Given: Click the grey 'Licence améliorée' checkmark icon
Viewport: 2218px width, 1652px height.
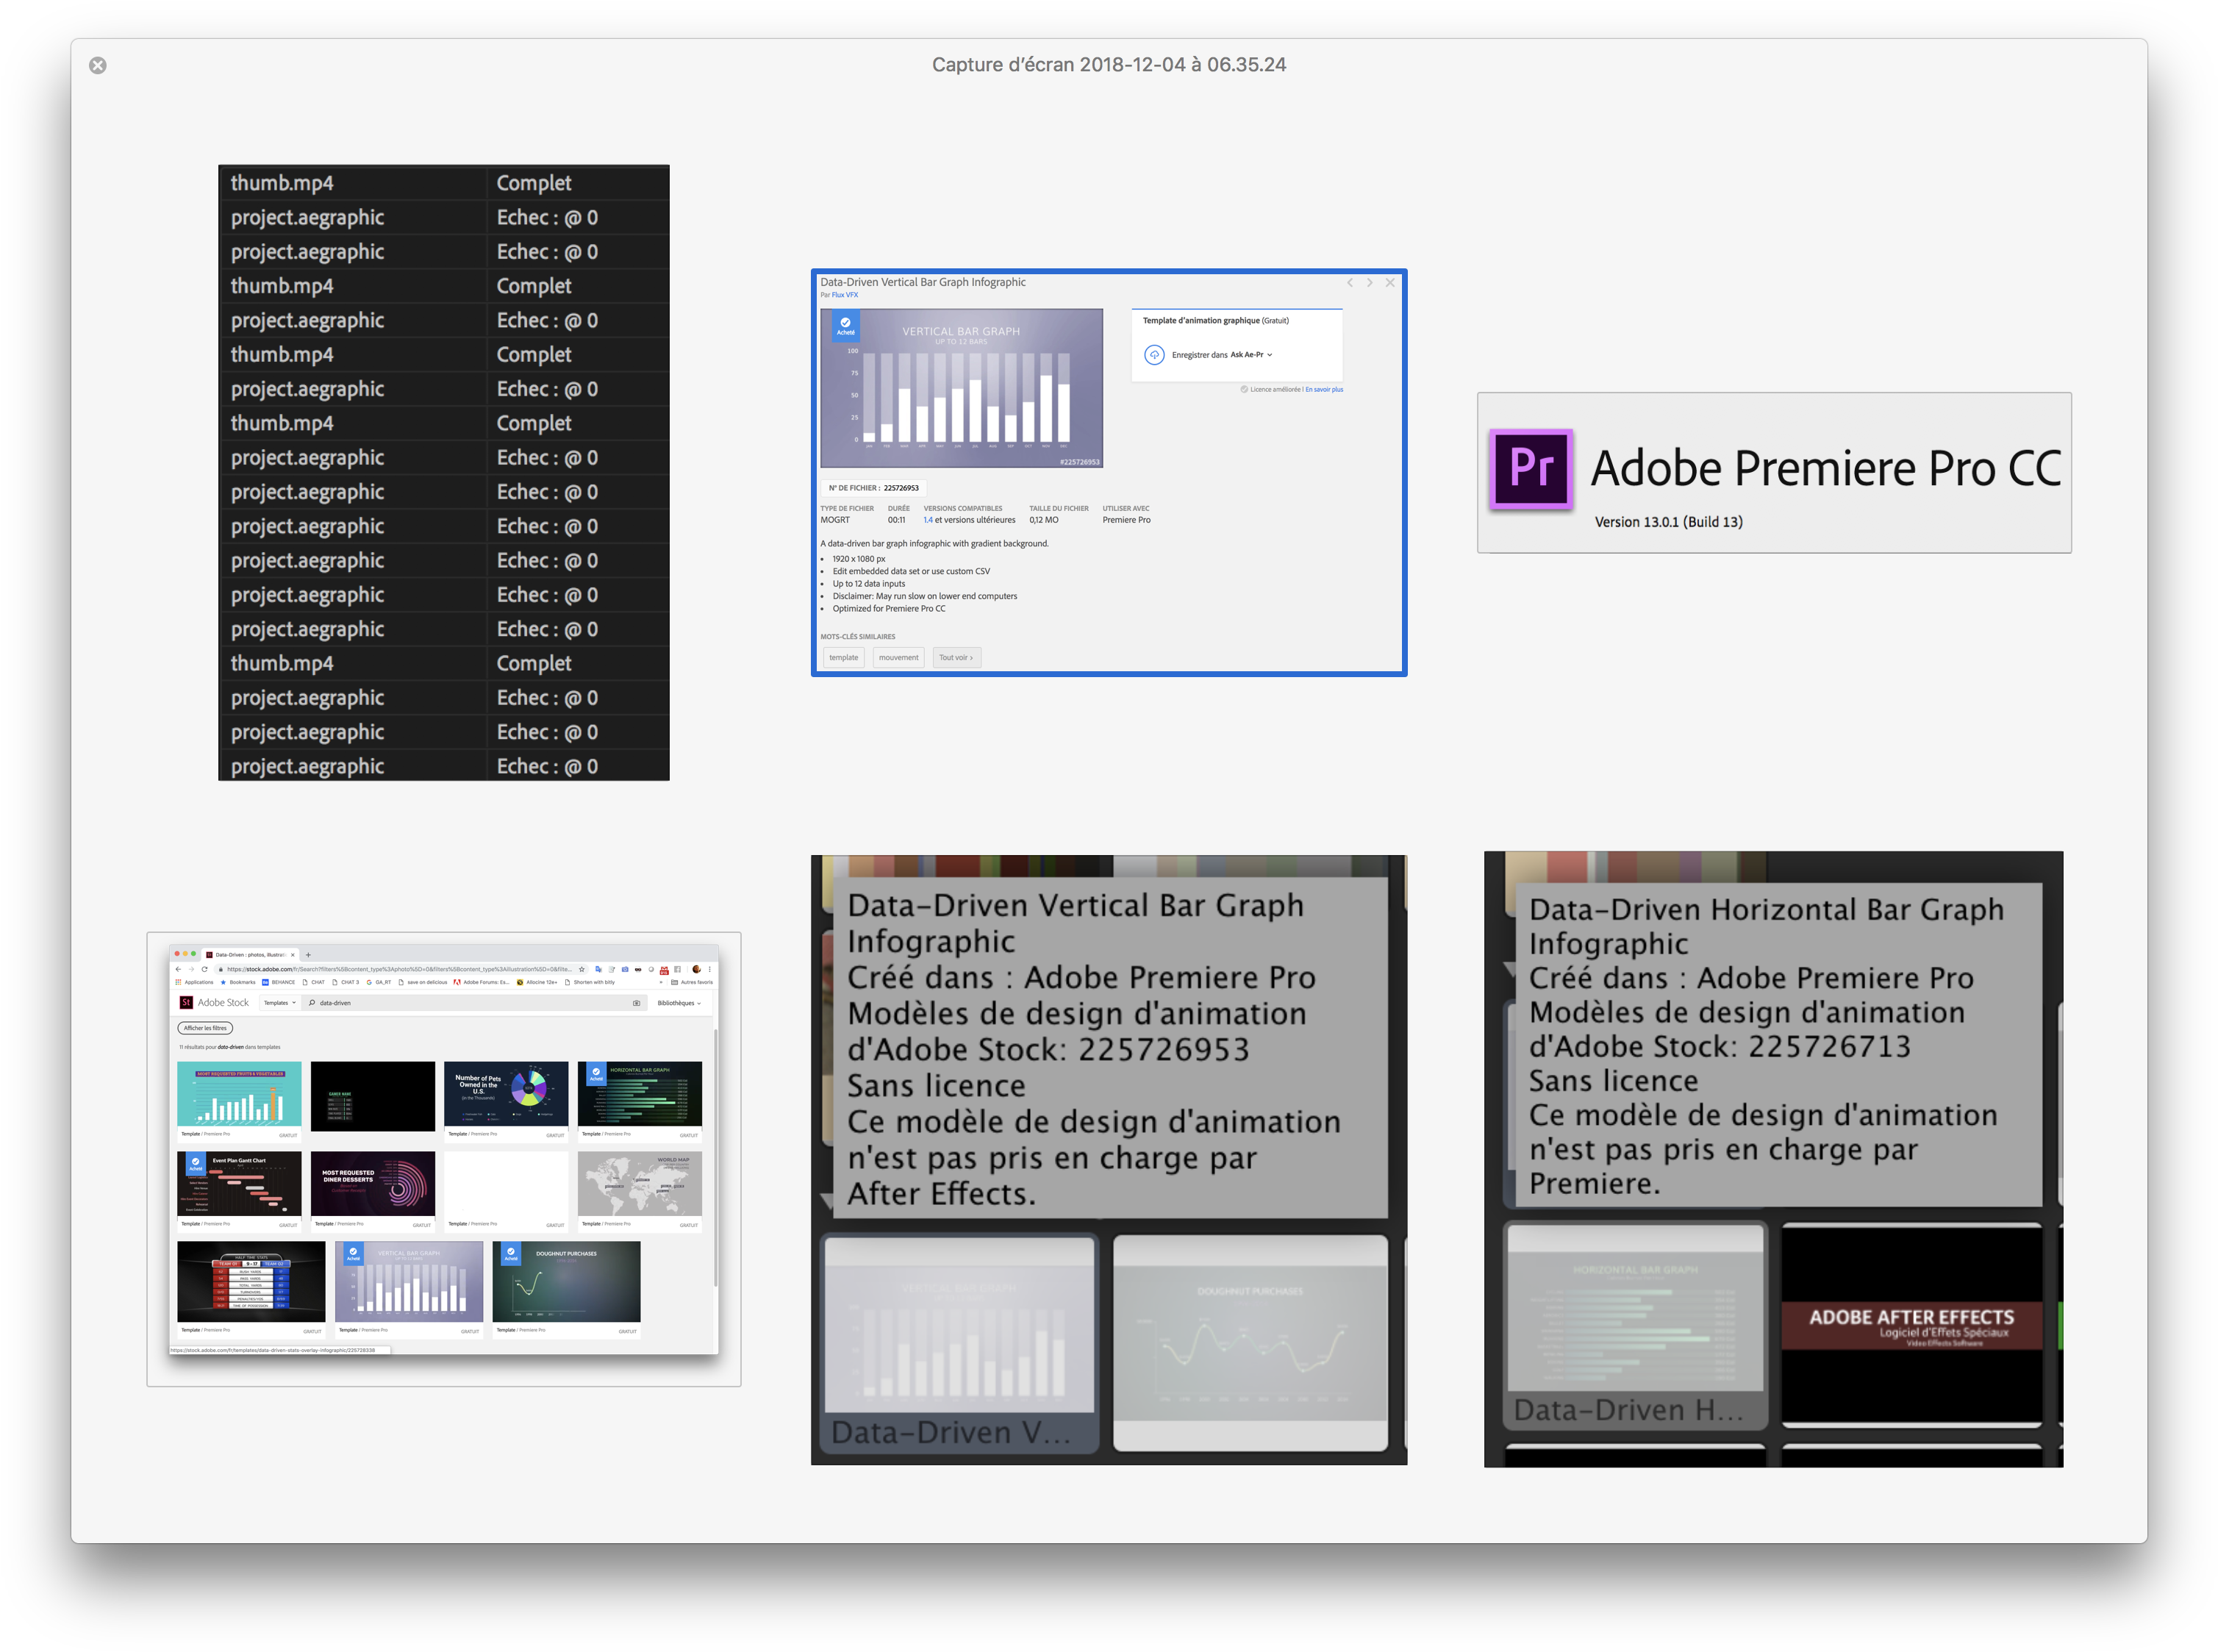Looking at the screenshot, I should pos(1244,389).
